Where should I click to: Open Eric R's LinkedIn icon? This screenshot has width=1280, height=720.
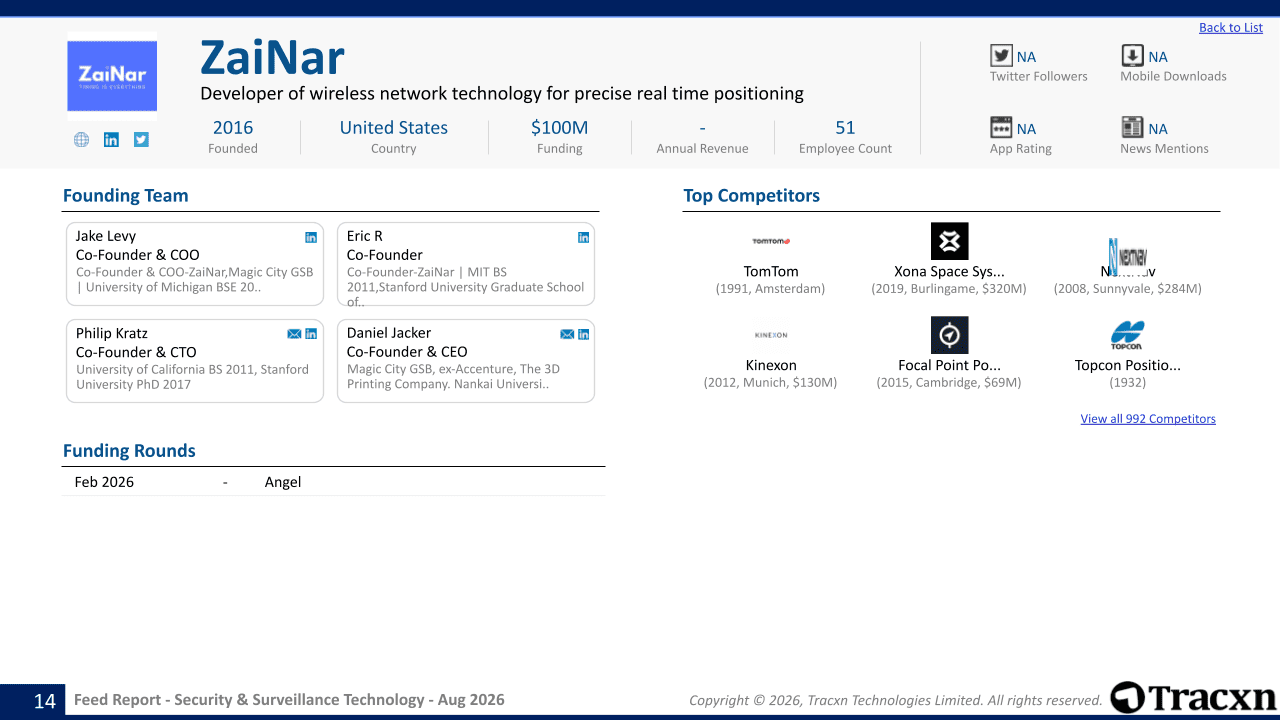584,237
